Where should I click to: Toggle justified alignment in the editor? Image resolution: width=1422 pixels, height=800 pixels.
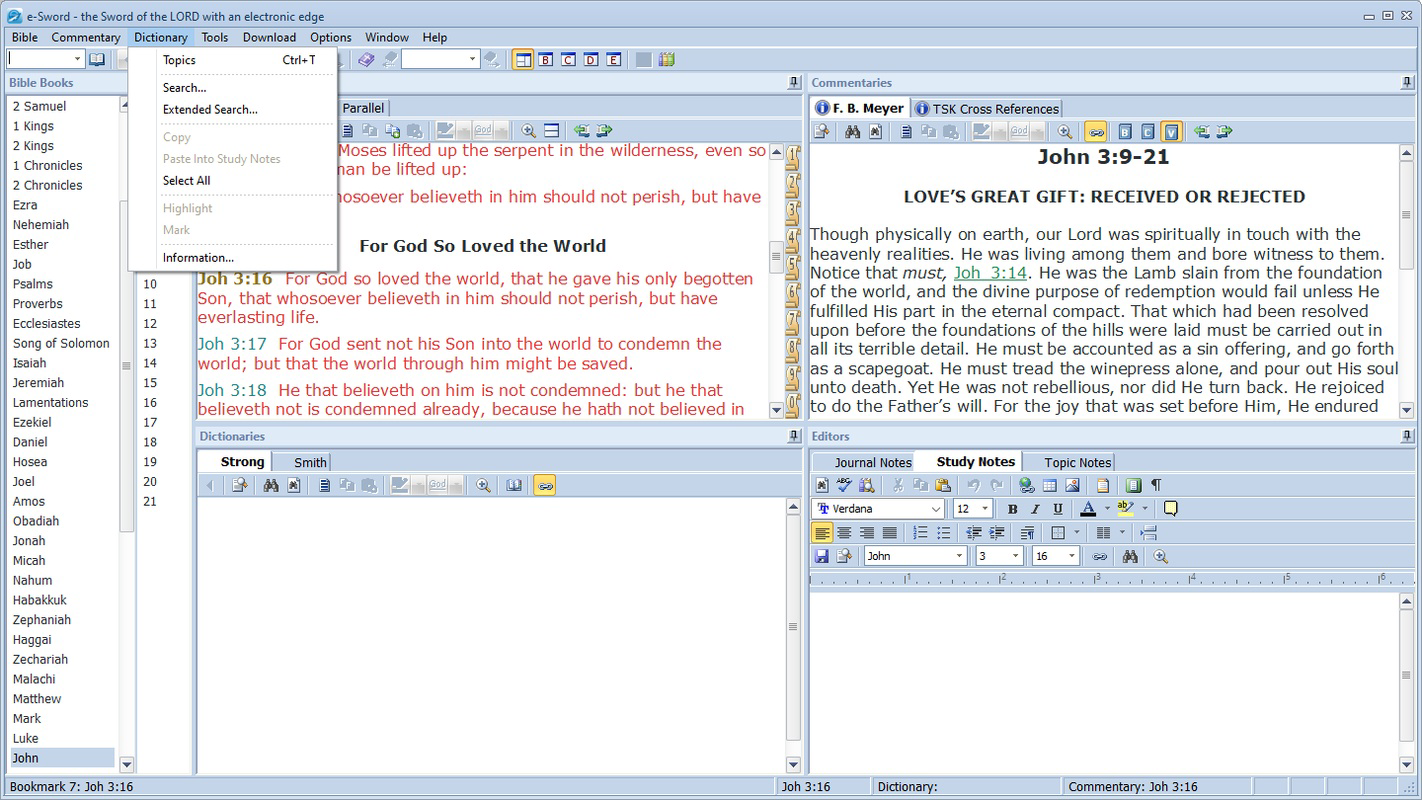(x=889, y=533)
